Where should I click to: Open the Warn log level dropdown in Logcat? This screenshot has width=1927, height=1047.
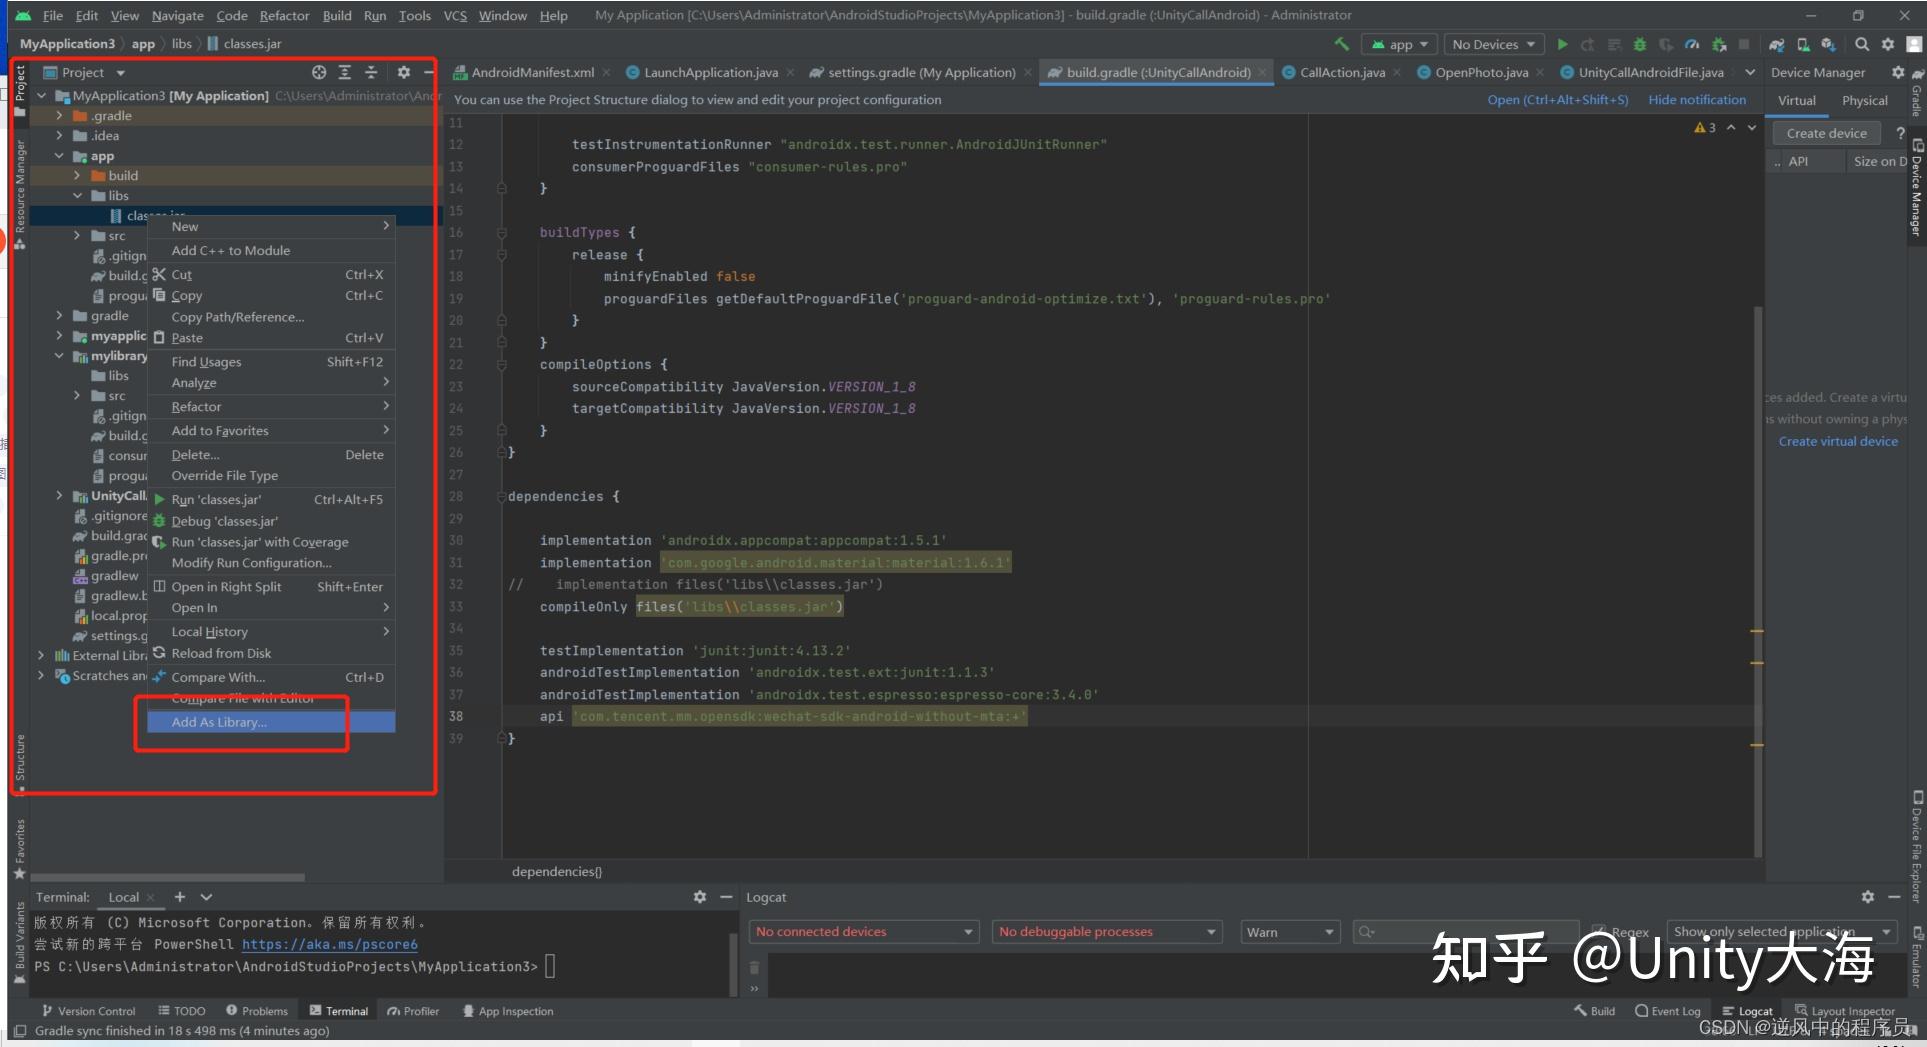[x=1288, y=931]
